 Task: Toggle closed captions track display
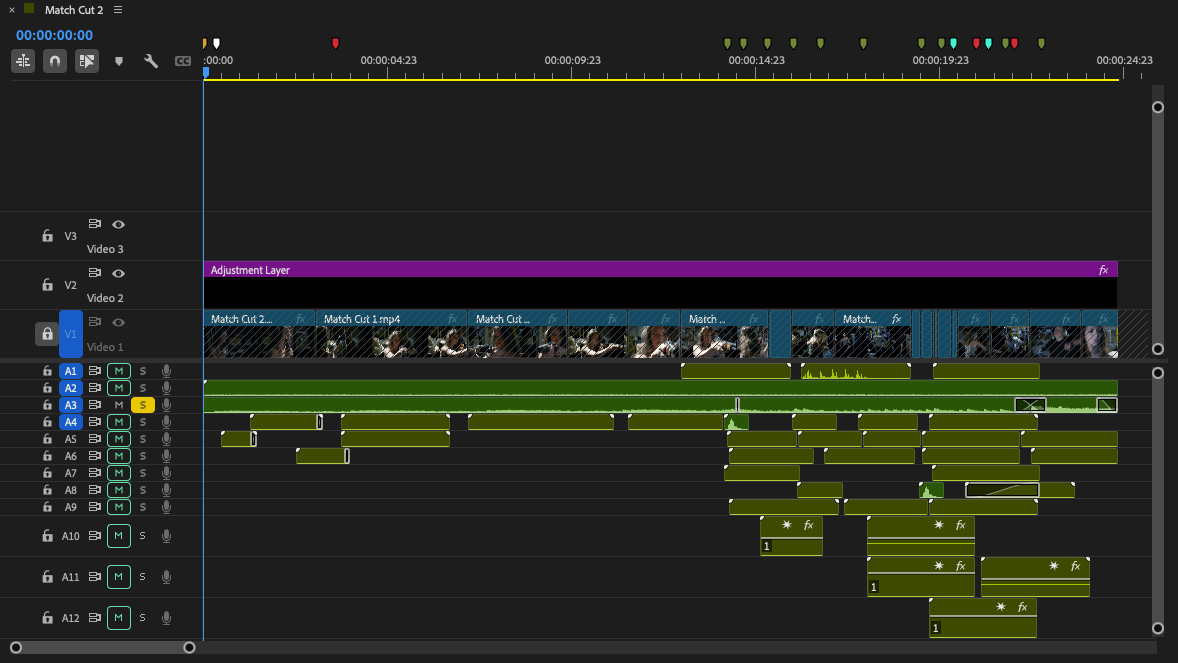(x=183, y=61)
